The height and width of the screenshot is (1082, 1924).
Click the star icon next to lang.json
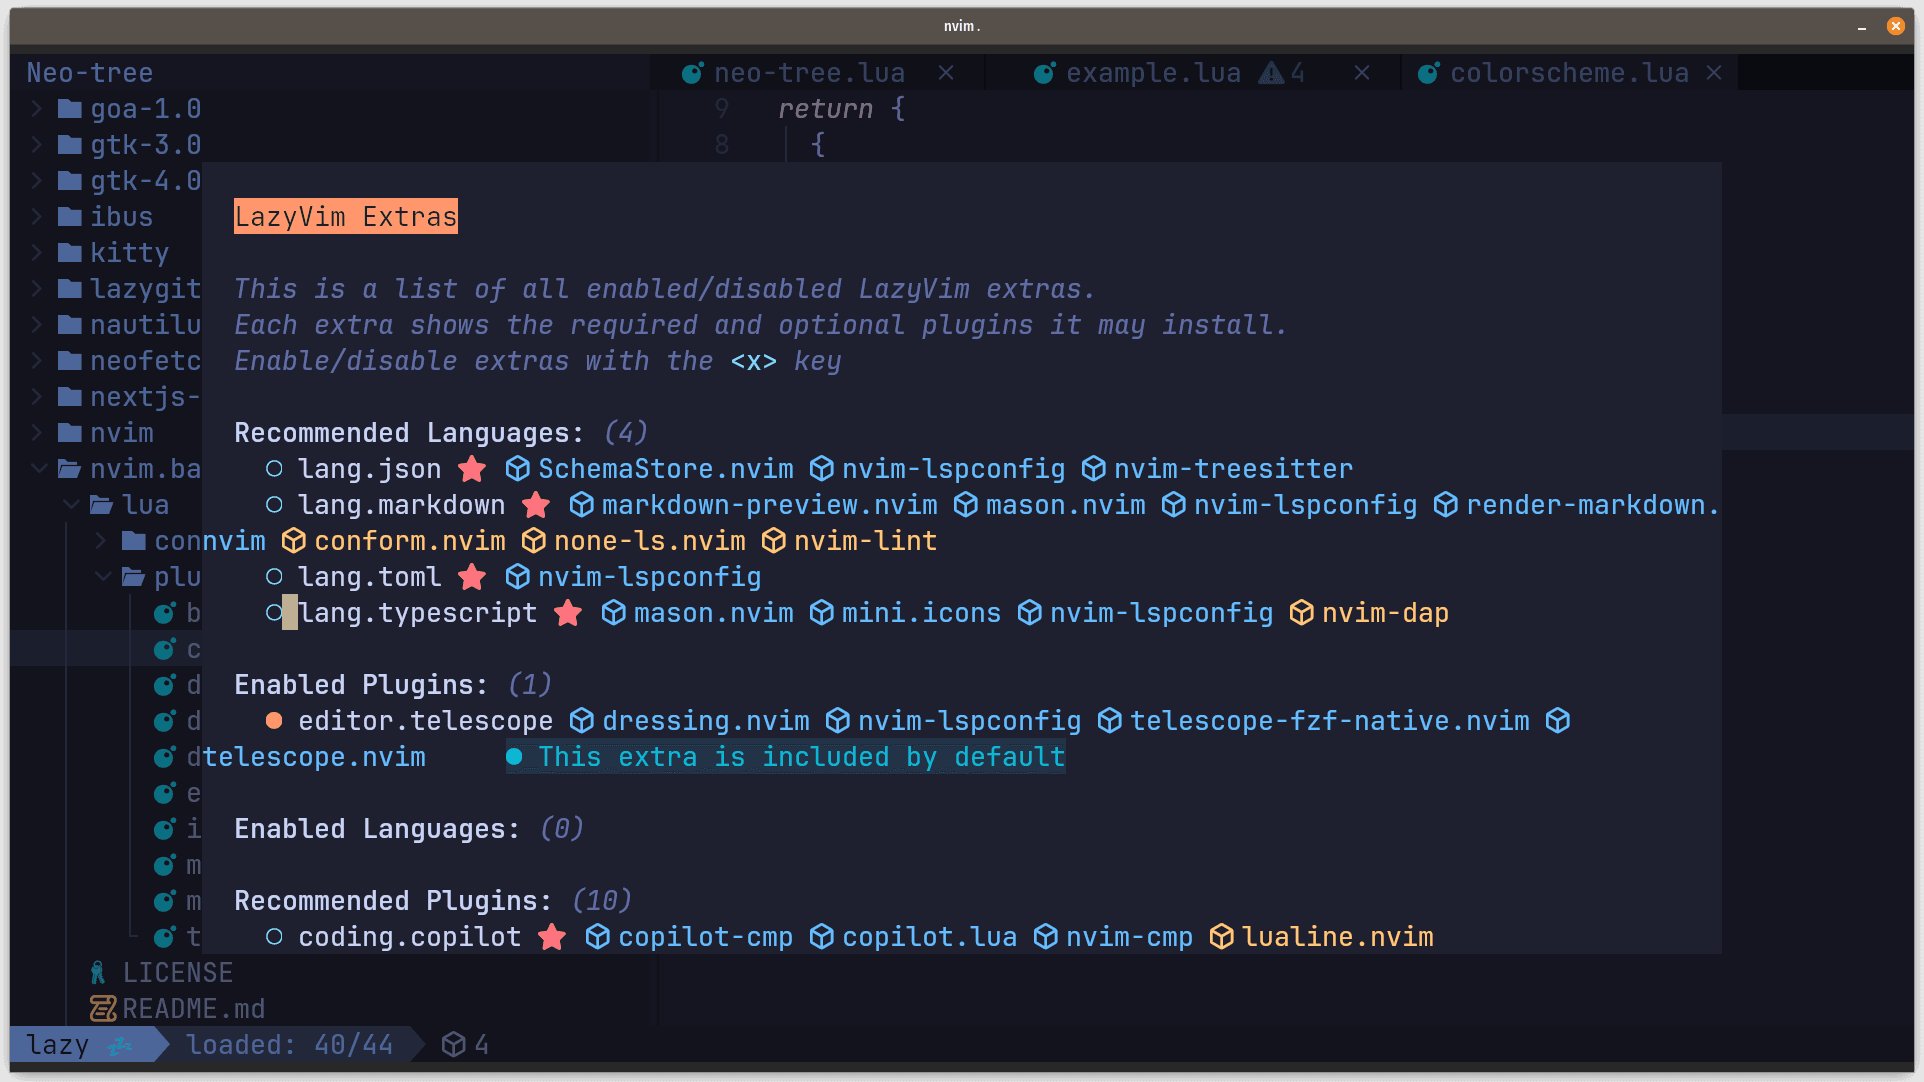(472, 469)
